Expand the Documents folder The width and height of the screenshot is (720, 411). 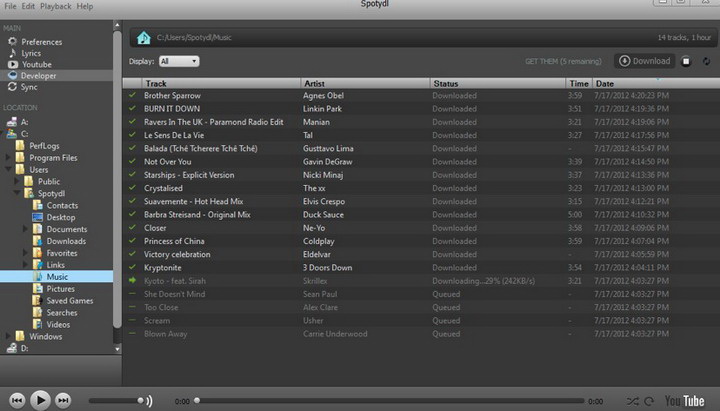tap(25, 229)
